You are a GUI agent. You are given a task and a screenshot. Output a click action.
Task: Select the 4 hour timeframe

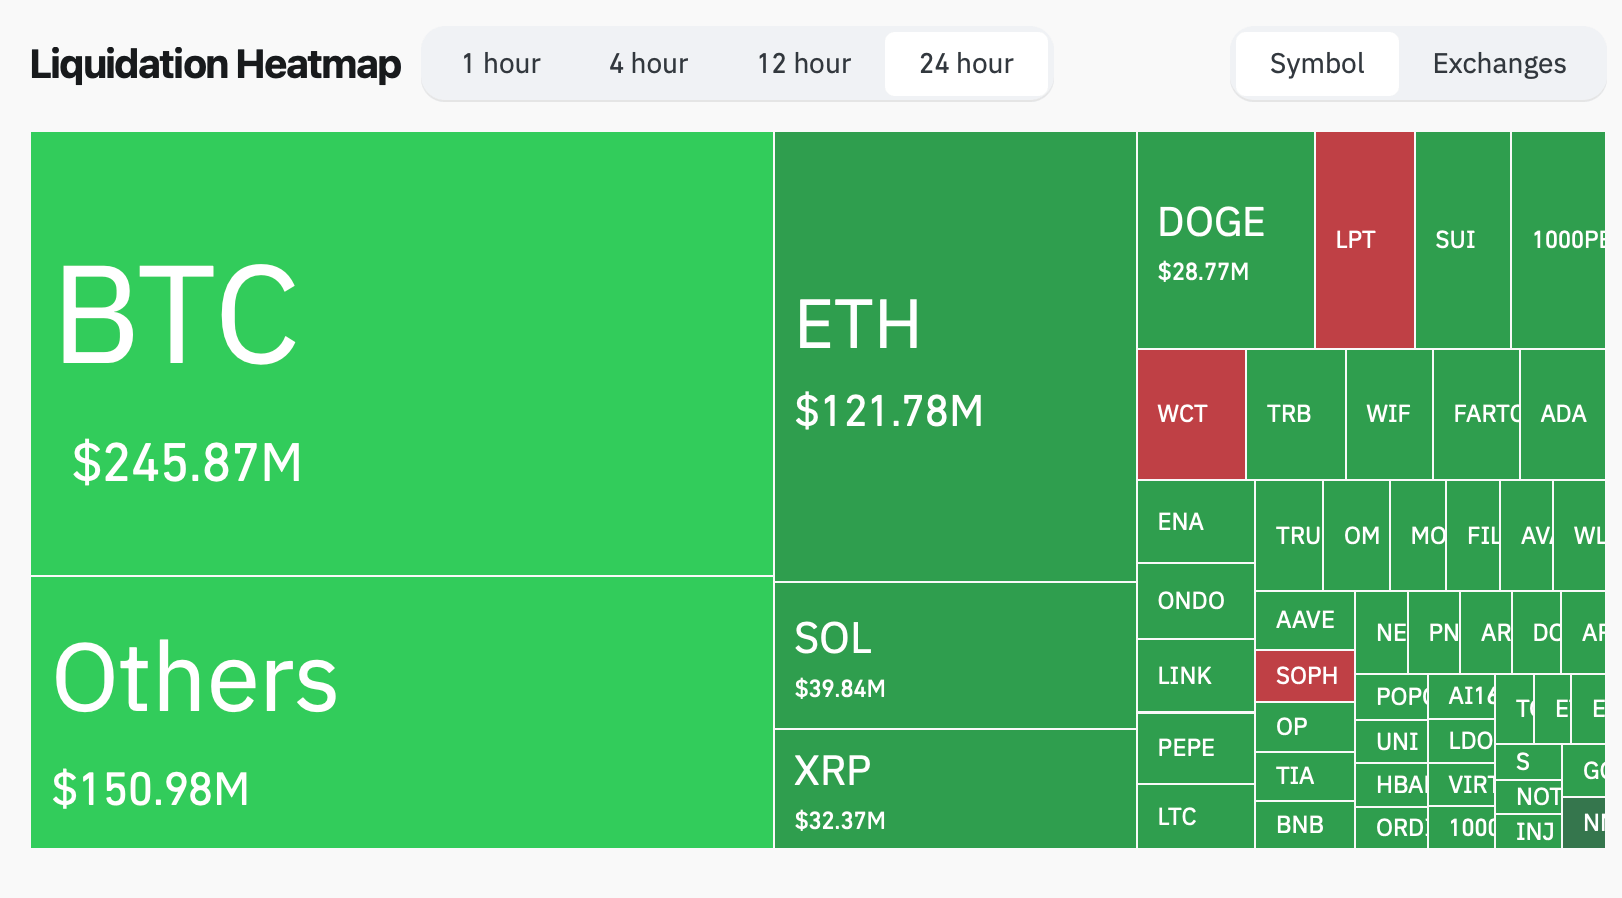[648, 63]
